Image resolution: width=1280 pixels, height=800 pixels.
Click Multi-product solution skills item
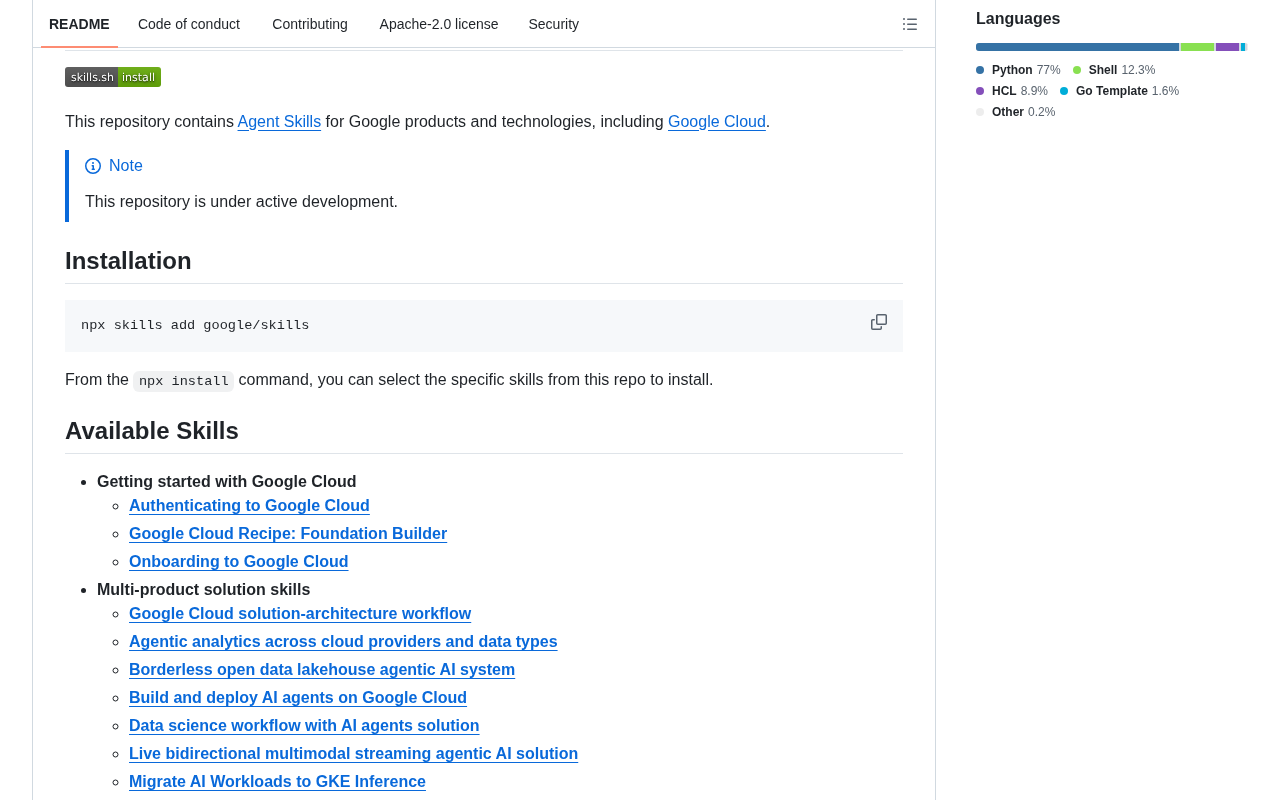coord(204,590)
